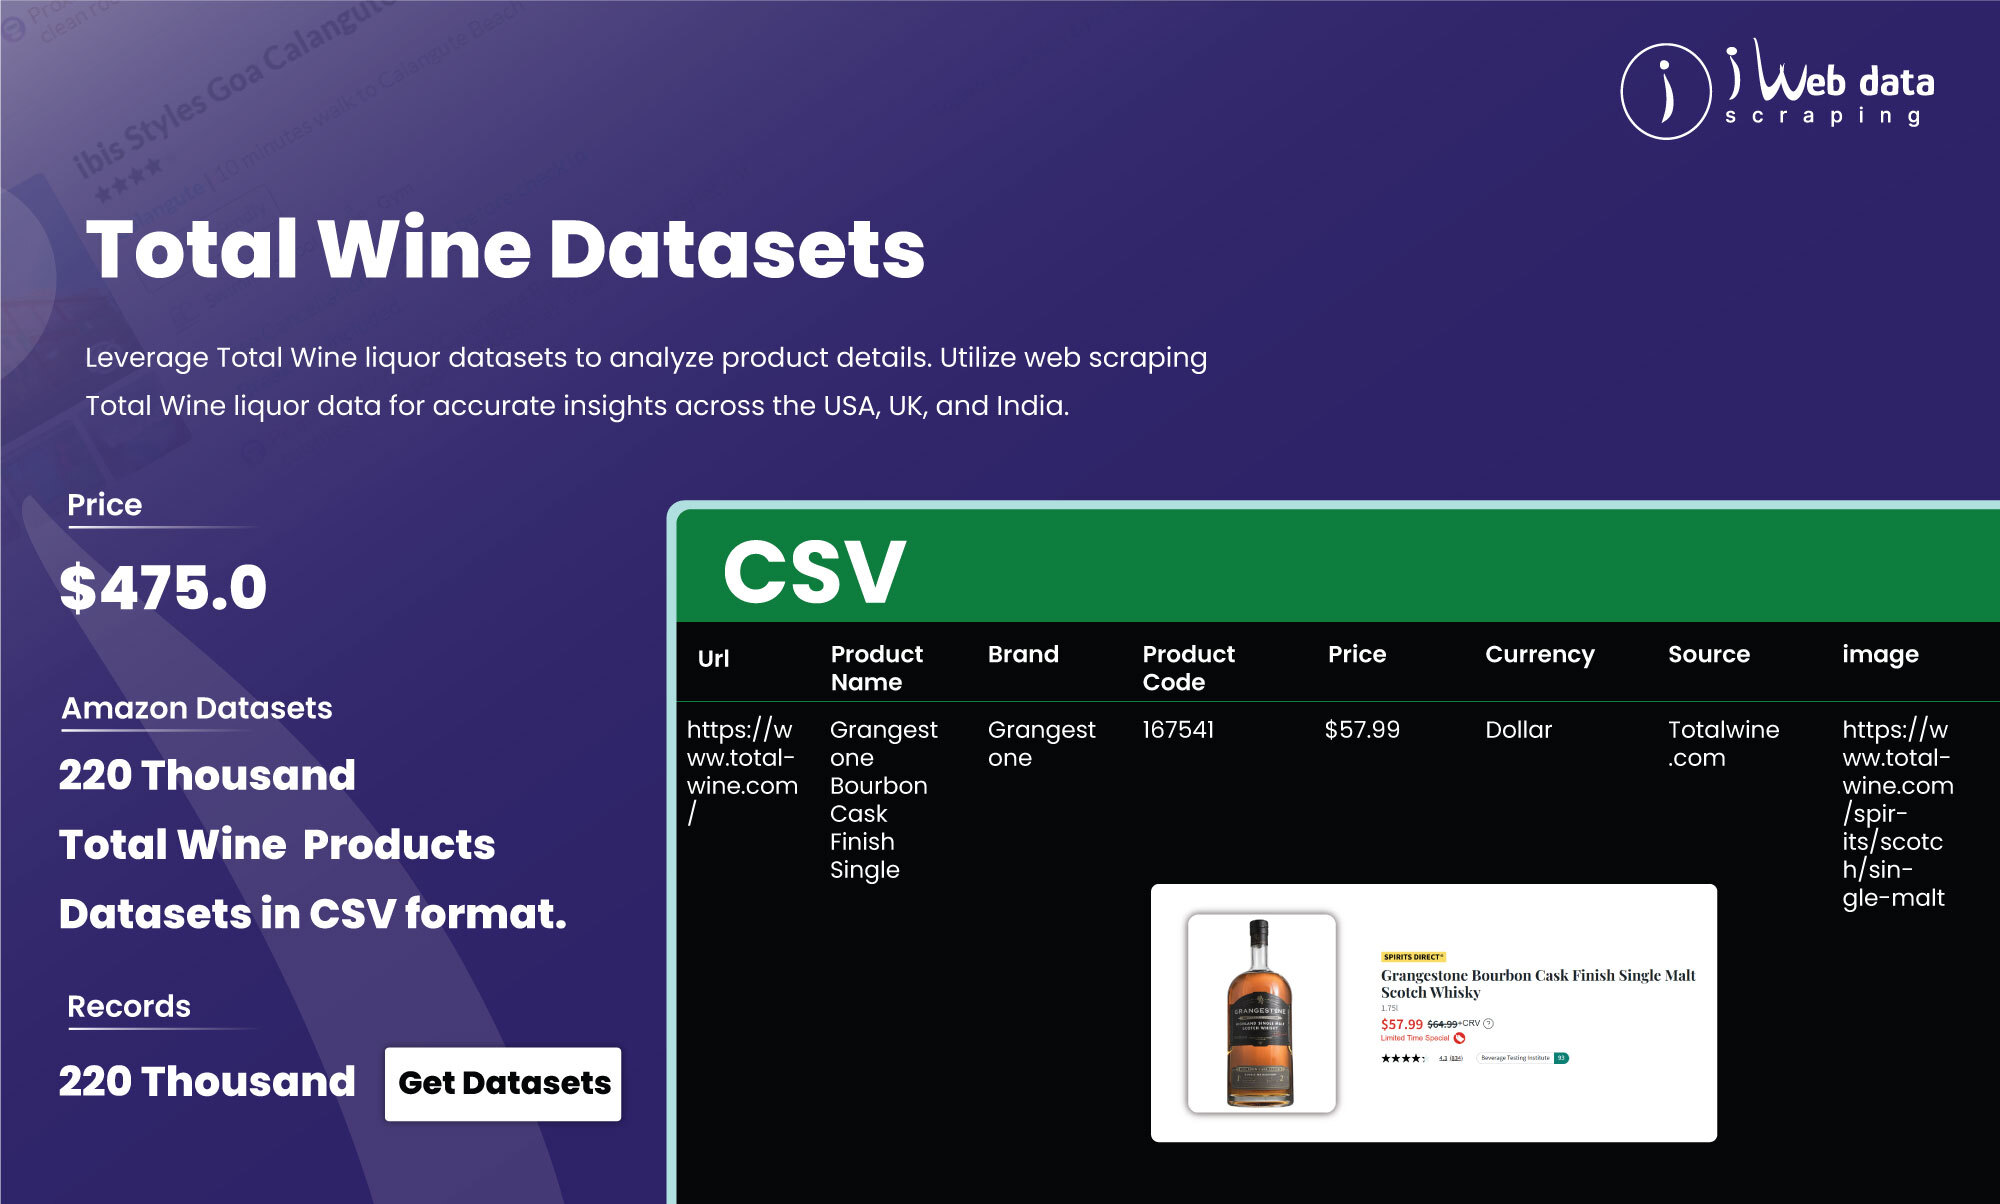
Task: Click the star rating in the product card
Action: (x=1403, y=1058)
